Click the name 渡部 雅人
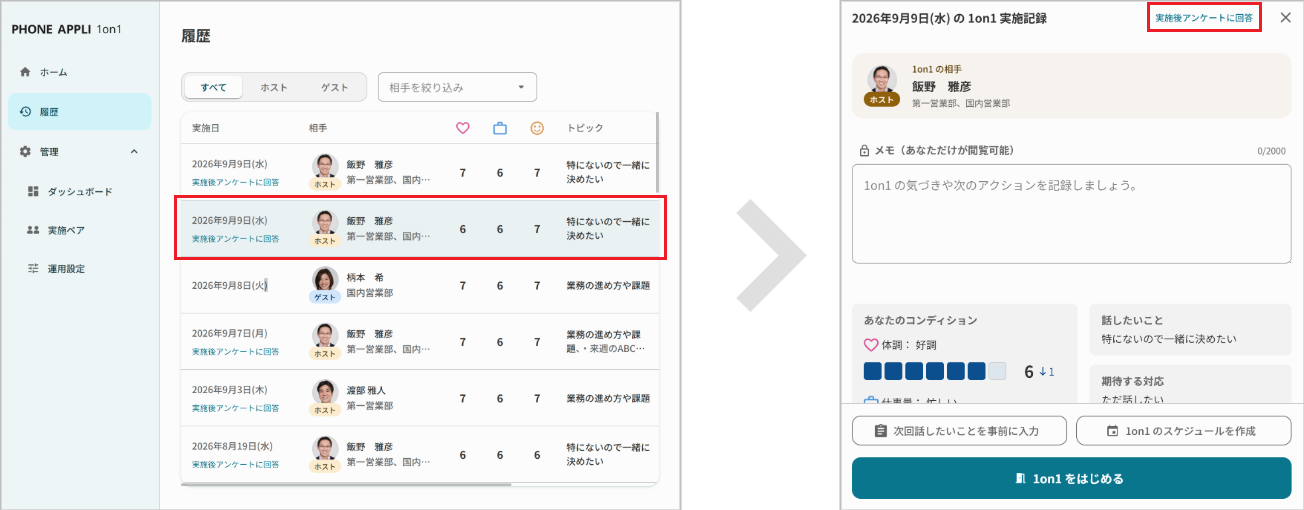The image size is (1304, 510). [366, 391]
